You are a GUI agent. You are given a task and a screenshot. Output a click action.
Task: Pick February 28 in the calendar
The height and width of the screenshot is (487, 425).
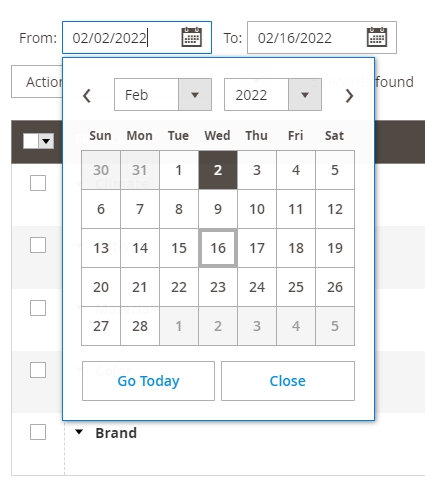click(x=140, y=326)
